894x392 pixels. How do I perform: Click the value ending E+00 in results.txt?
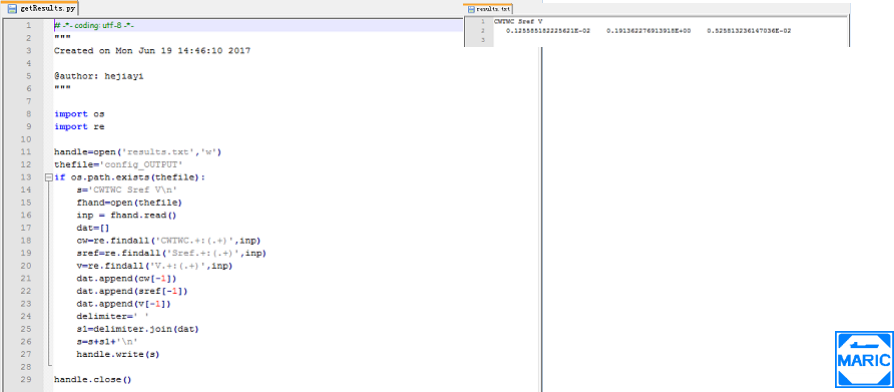pos(648,31)
